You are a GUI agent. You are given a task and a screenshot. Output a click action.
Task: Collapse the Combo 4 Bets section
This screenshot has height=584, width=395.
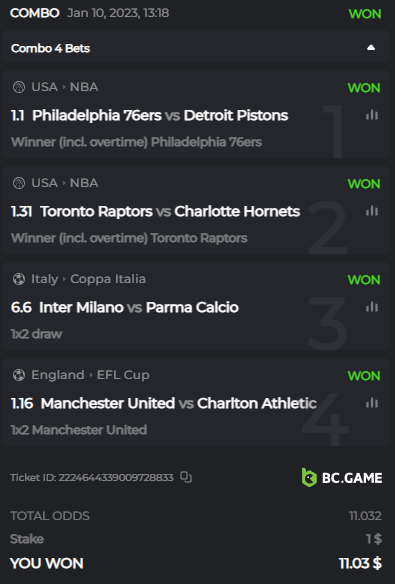click(371, 48)
